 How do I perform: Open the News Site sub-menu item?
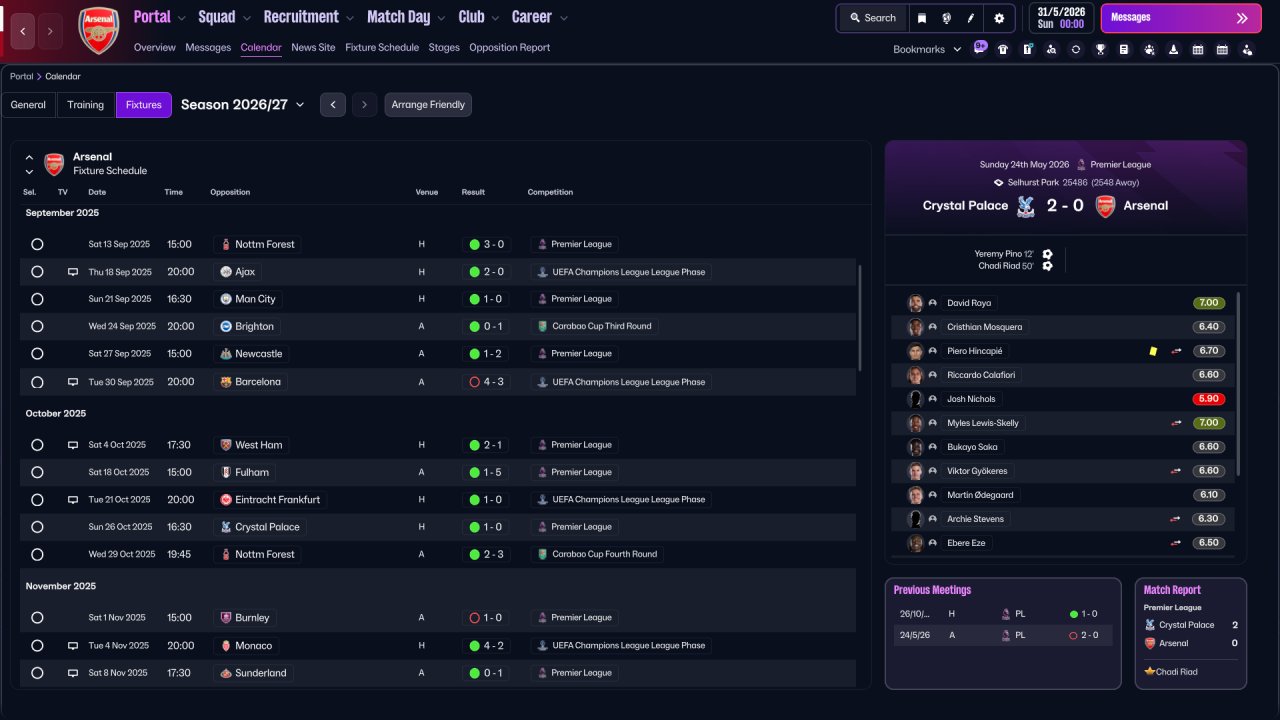tap(313, 47)
